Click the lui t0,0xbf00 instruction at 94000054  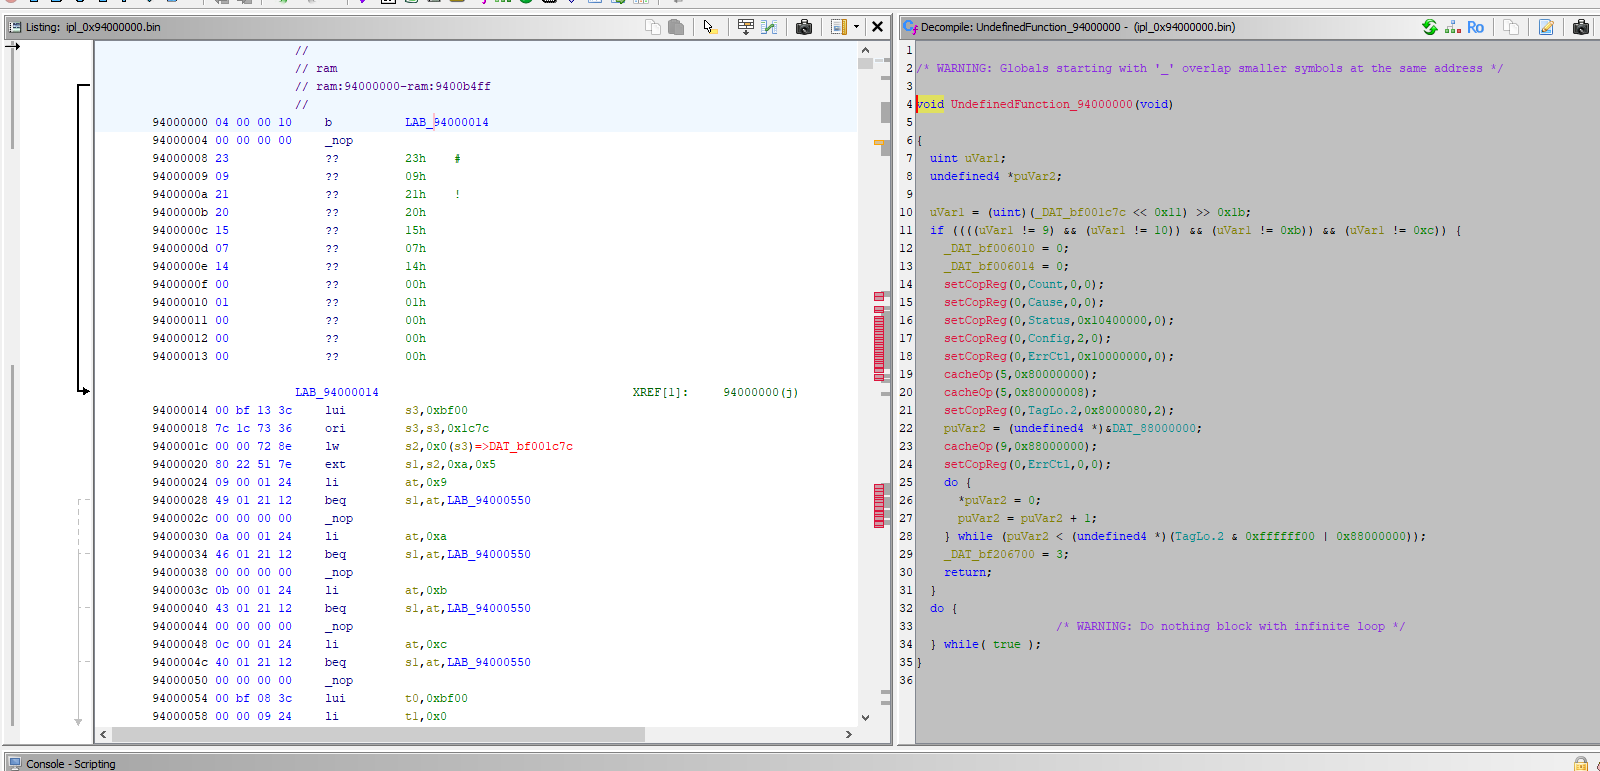click(396, 698)
